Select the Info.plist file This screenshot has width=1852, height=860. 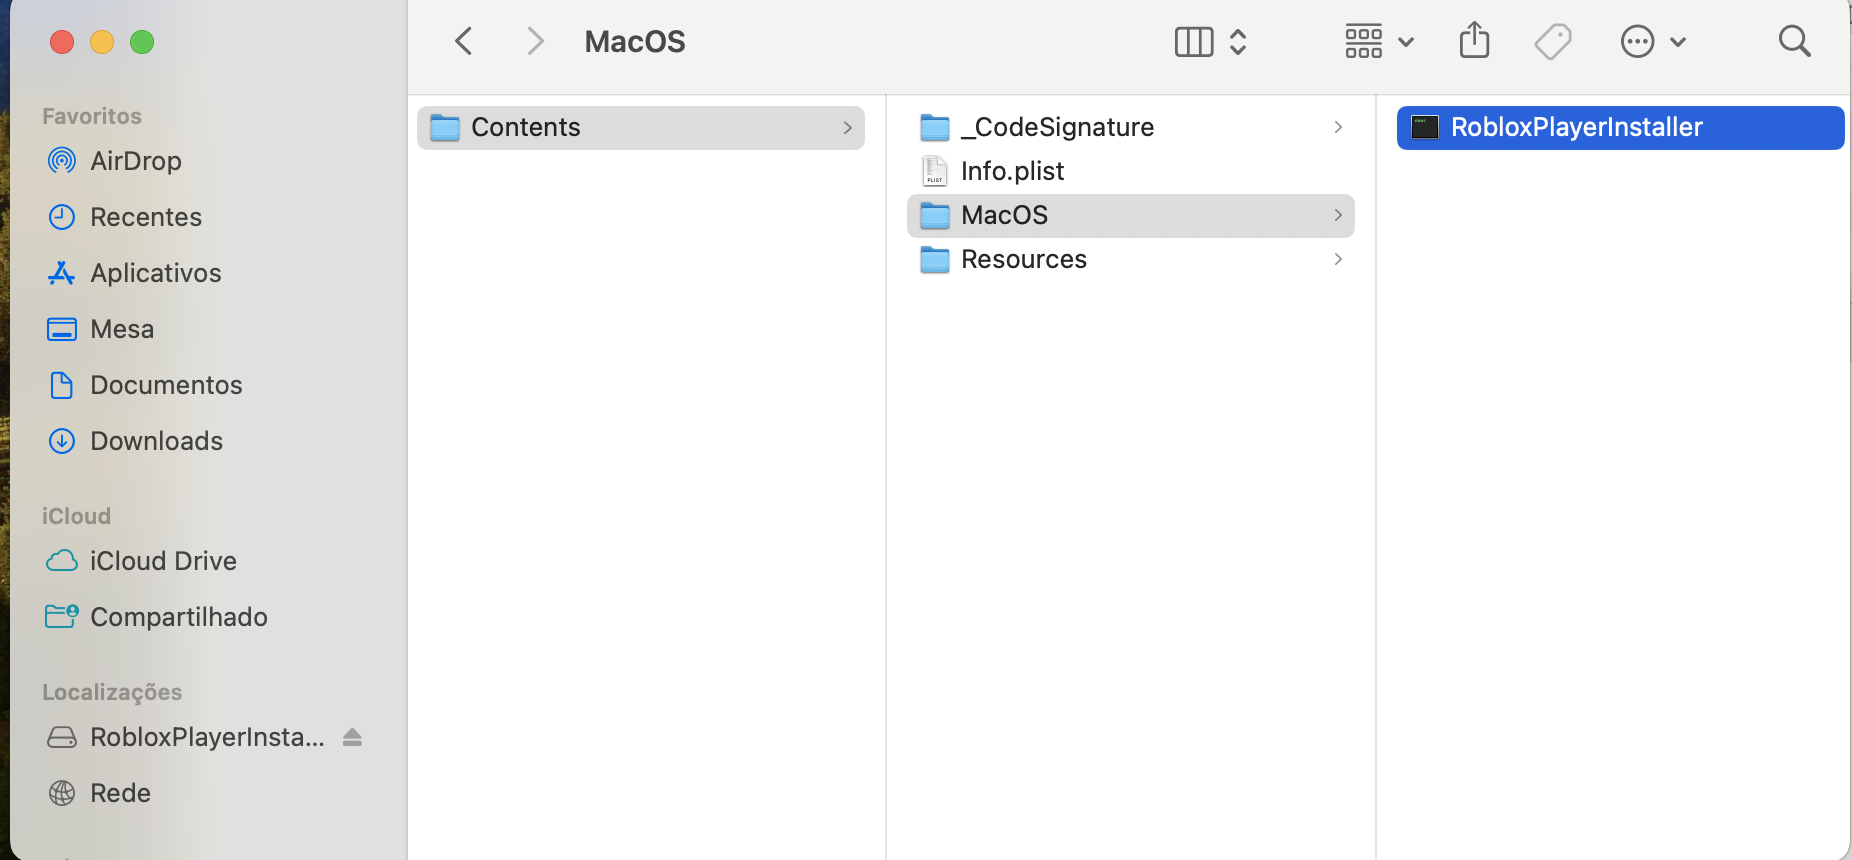[x=1012, y=171]
